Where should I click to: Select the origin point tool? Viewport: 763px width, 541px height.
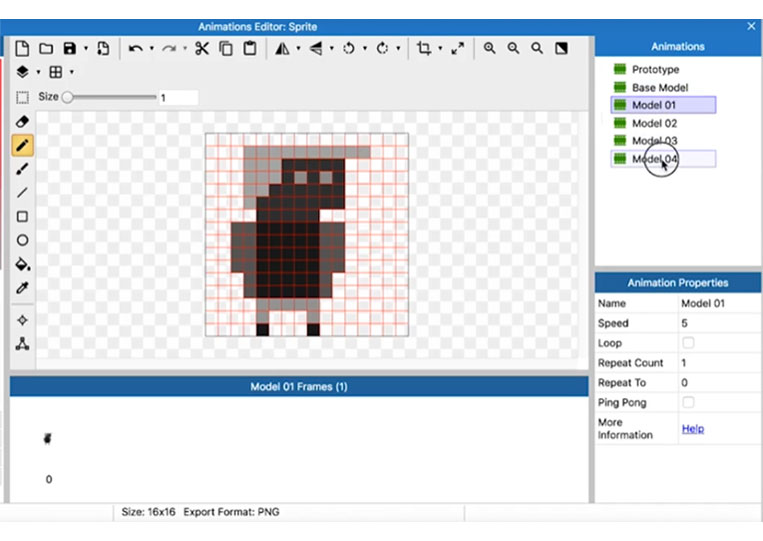22,320
